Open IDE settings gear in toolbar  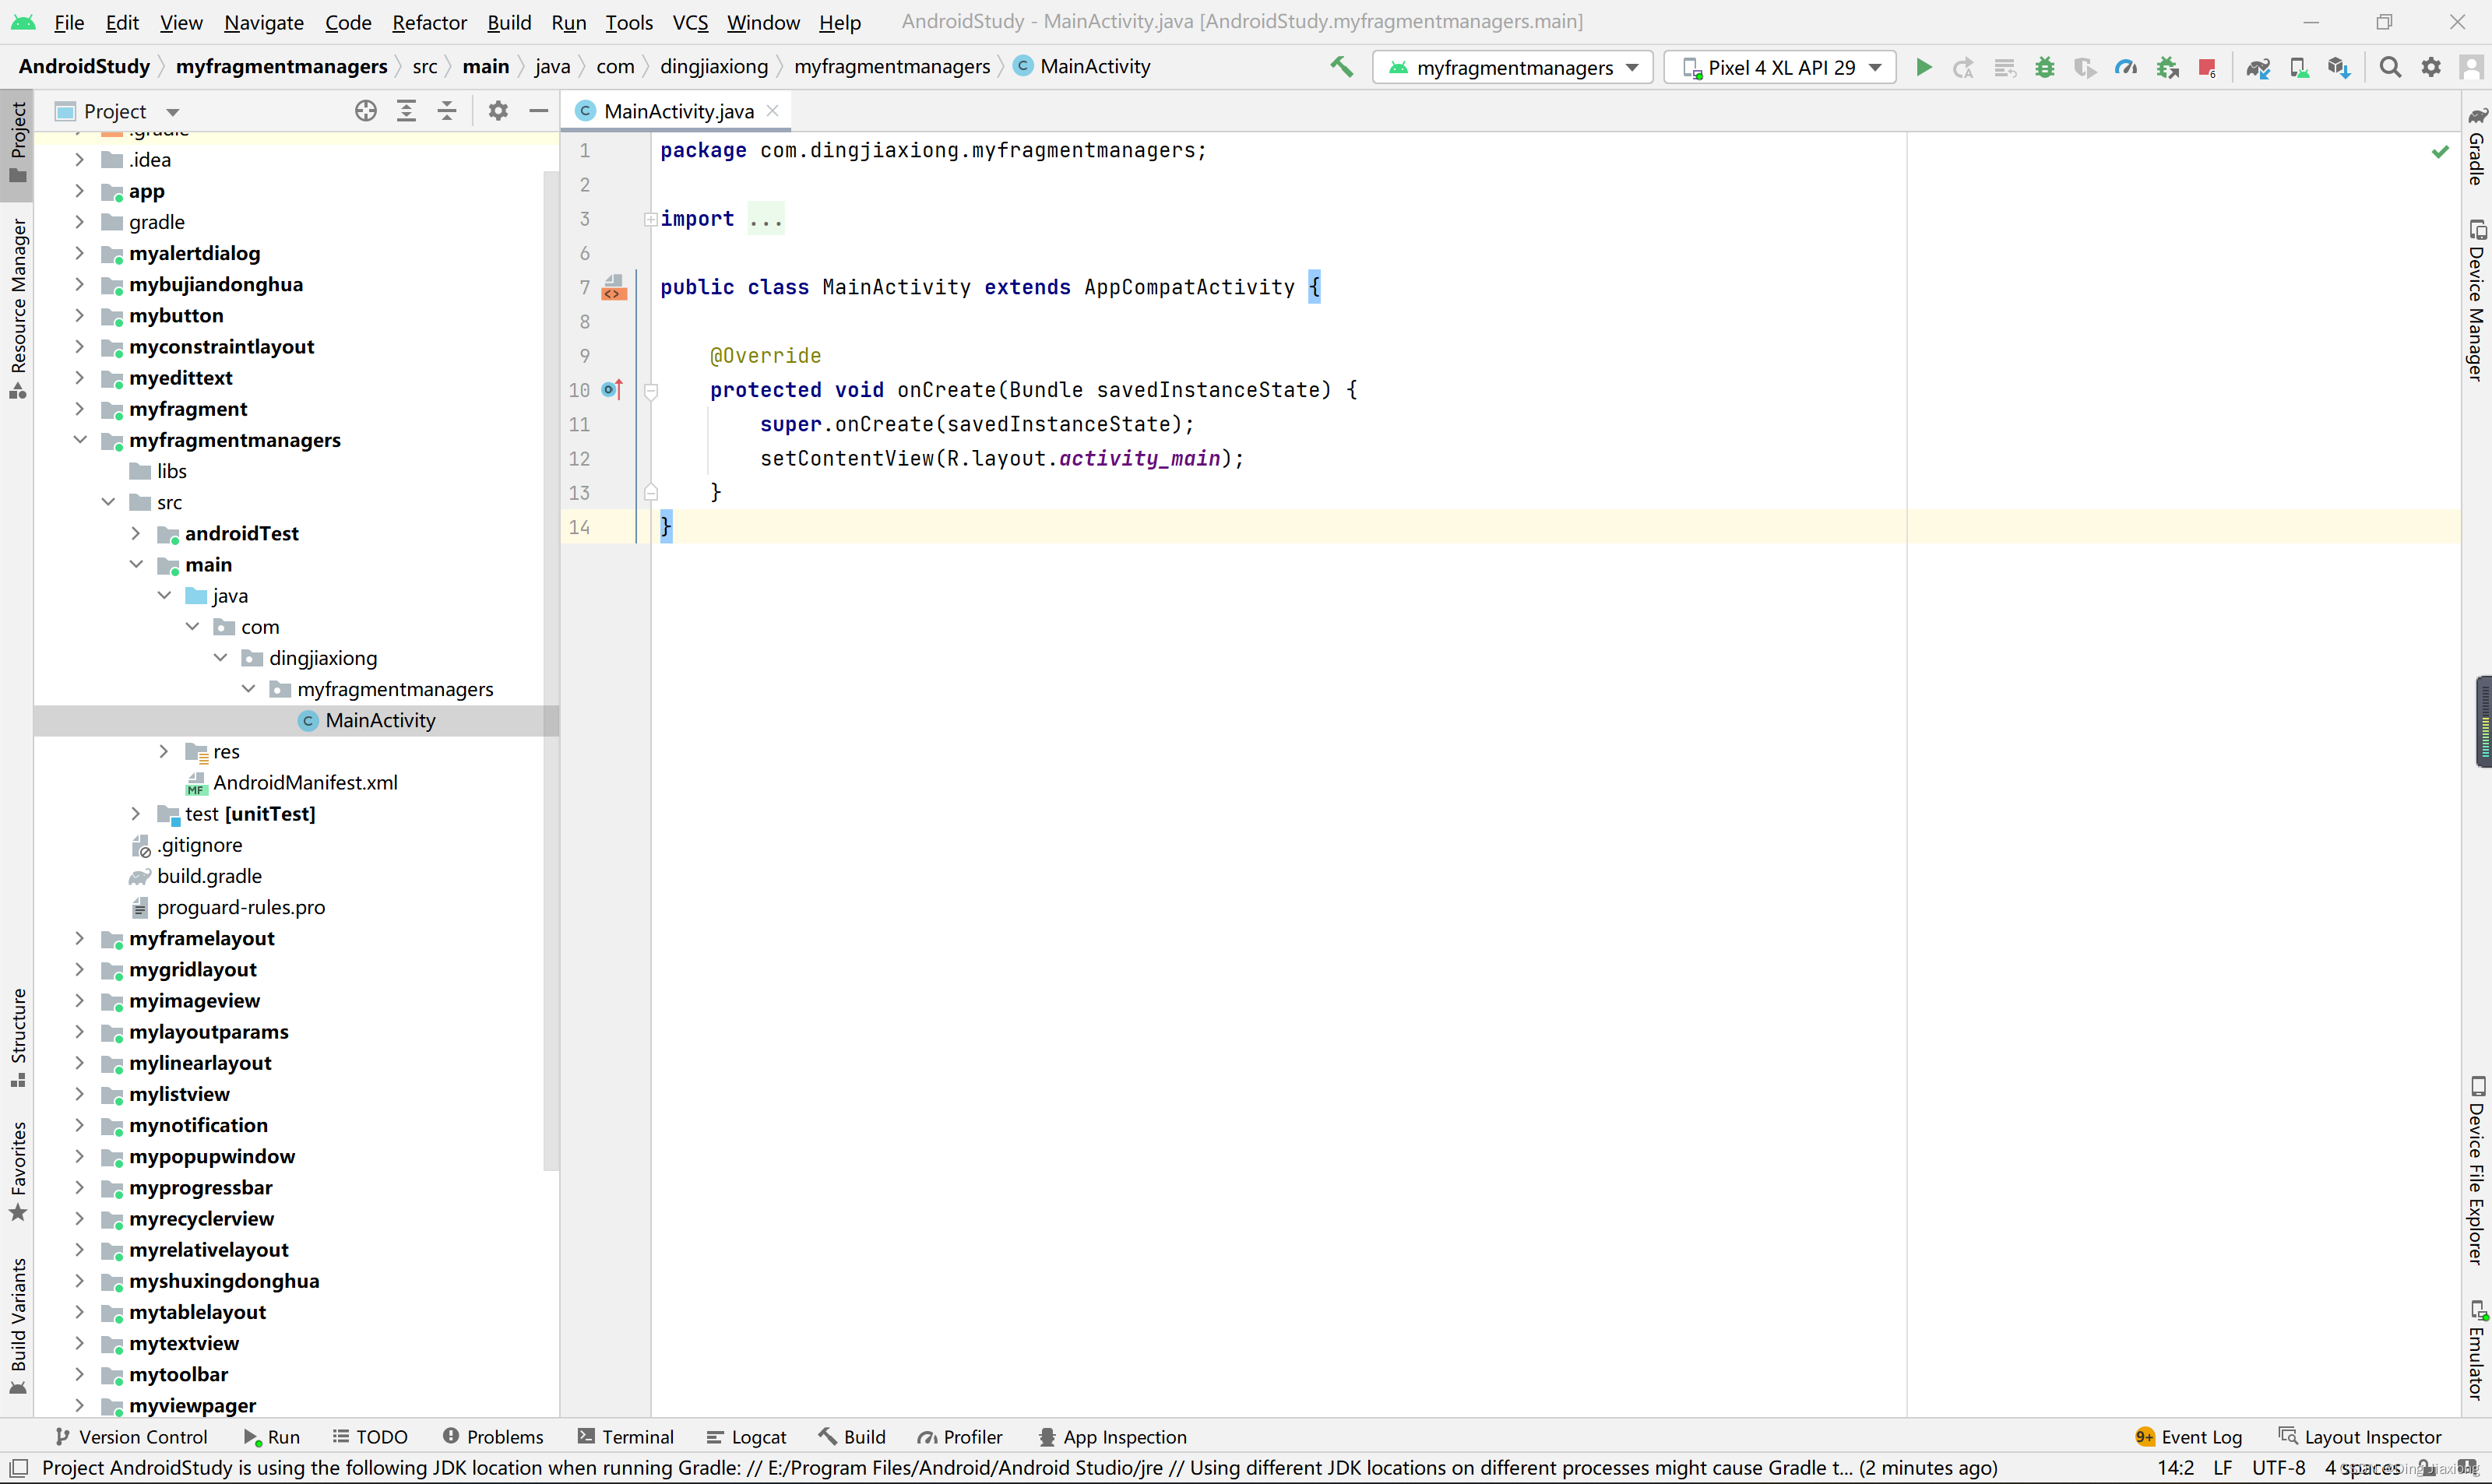pyautogui.click(x=2431, y=67)
